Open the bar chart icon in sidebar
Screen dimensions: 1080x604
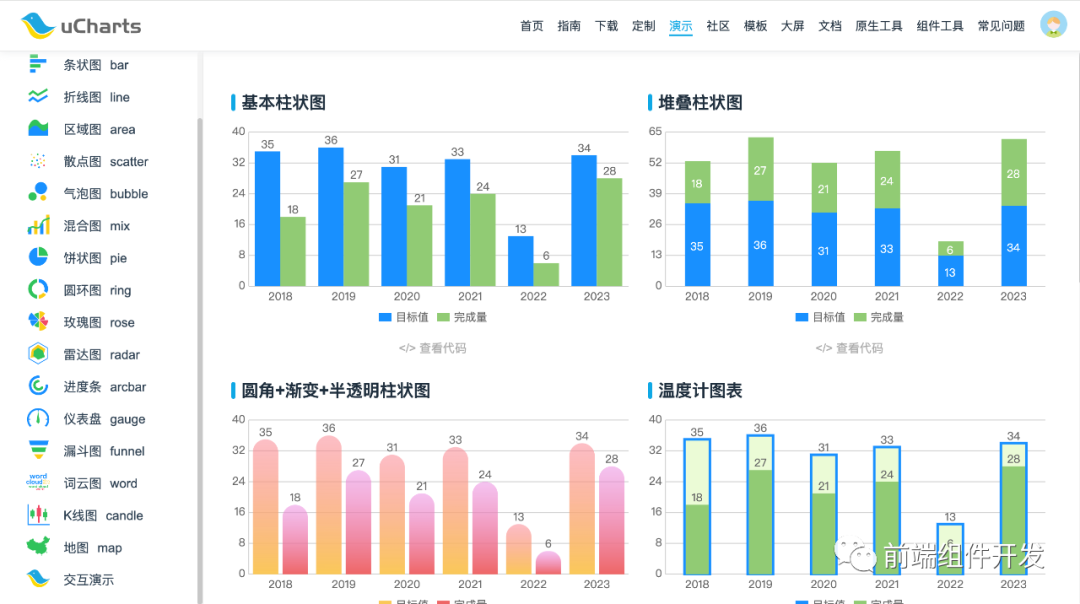click(38, 65)
